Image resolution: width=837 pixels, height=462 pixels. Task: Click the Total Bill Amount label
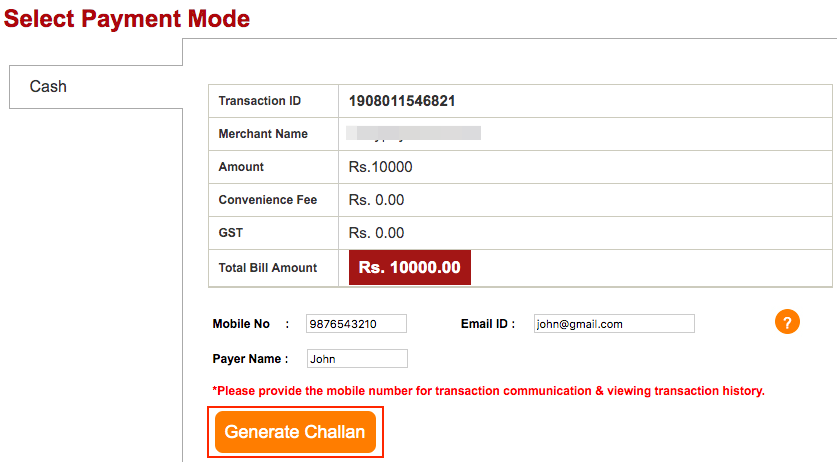(268, 268)
